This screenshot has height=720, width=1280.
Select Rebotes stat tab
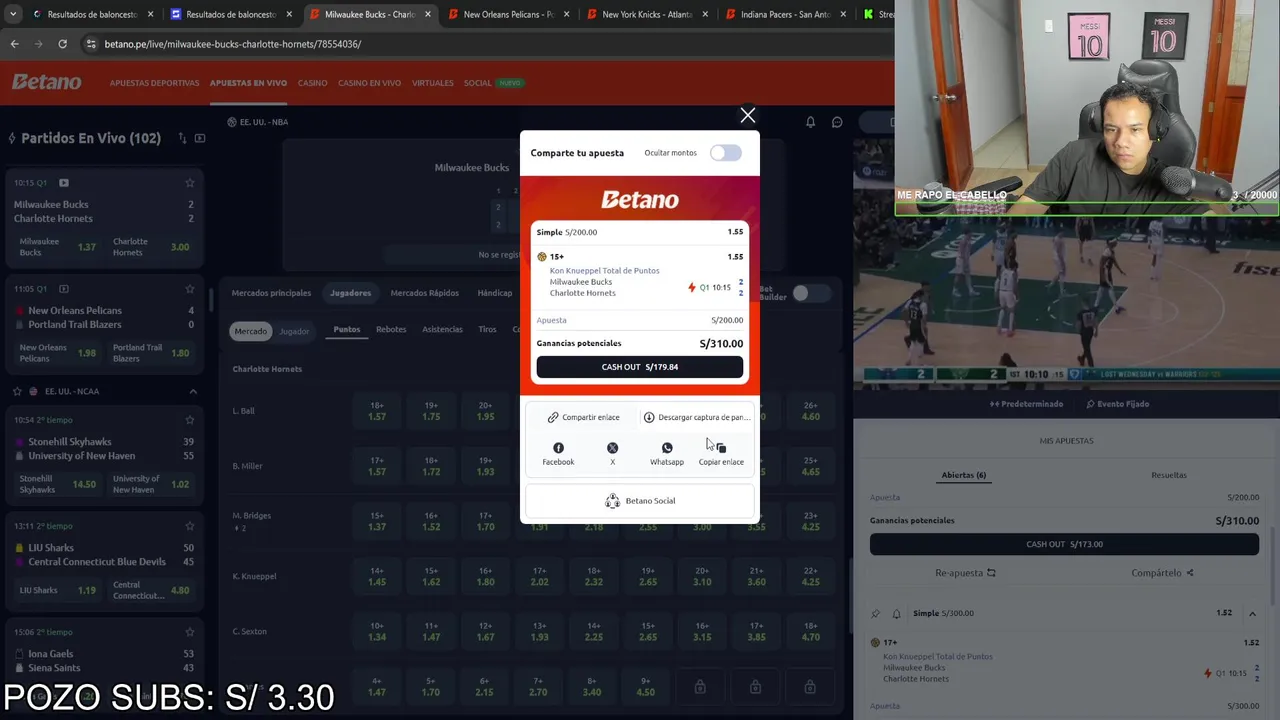(x=391, y=329)
